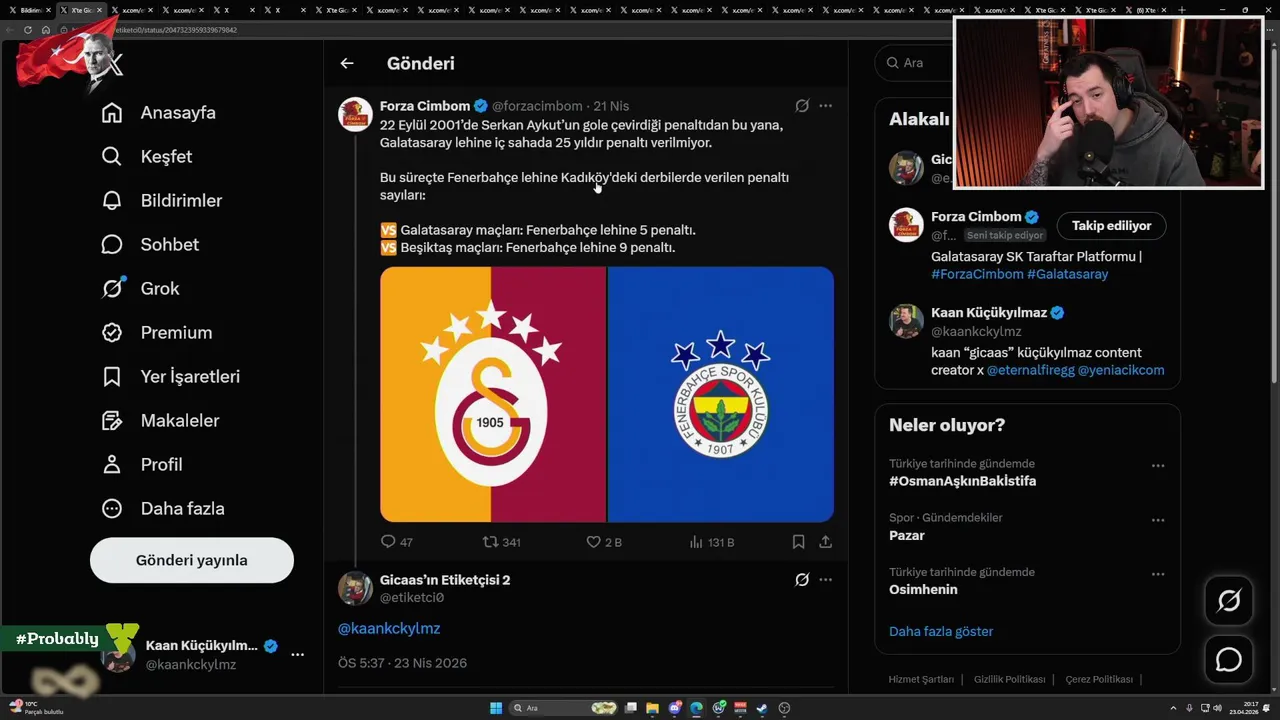Open Keşfet search page

147,157
